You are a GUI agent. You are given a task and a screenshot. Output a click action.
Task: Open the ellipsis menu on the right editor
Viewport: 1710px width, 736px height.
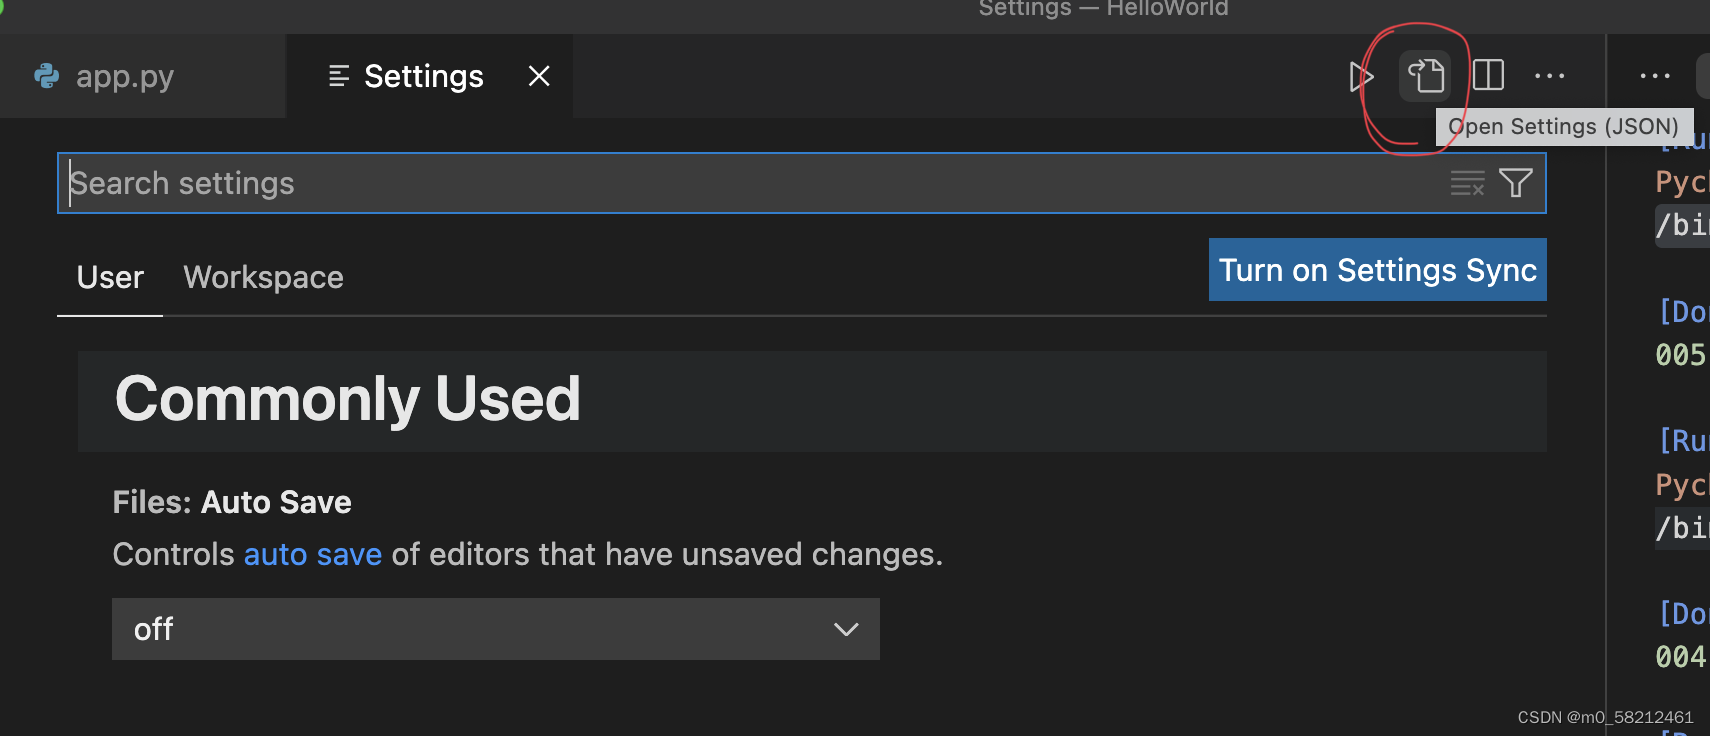click(x=1657, y=76)
